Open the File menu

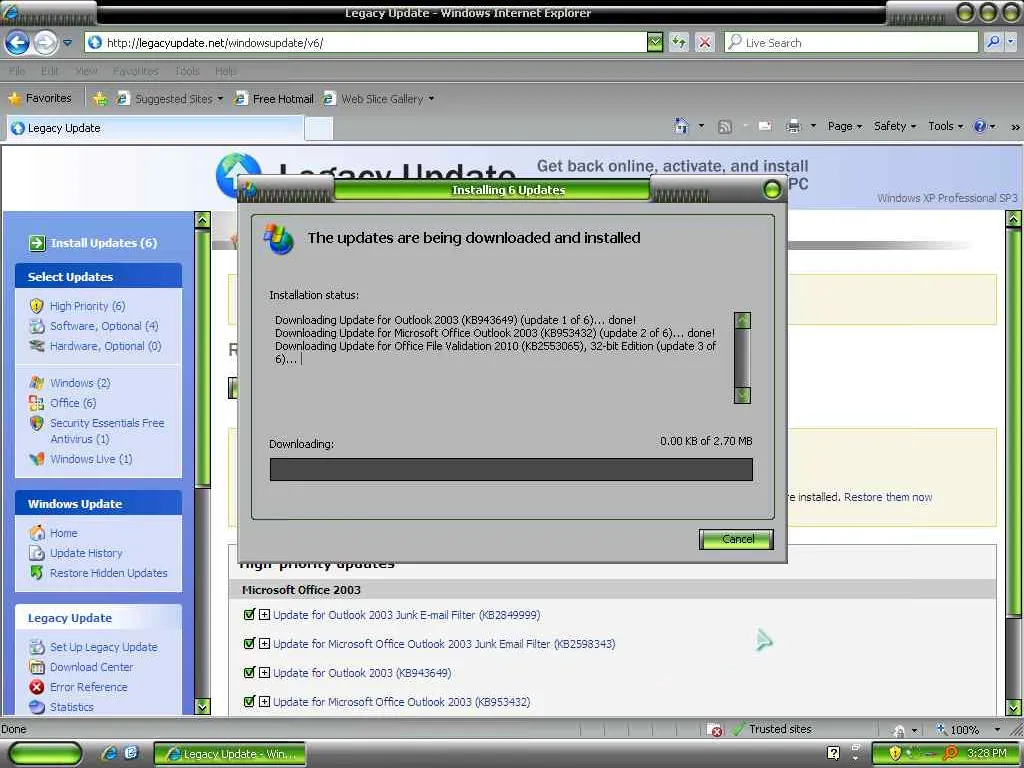(18, 71)
